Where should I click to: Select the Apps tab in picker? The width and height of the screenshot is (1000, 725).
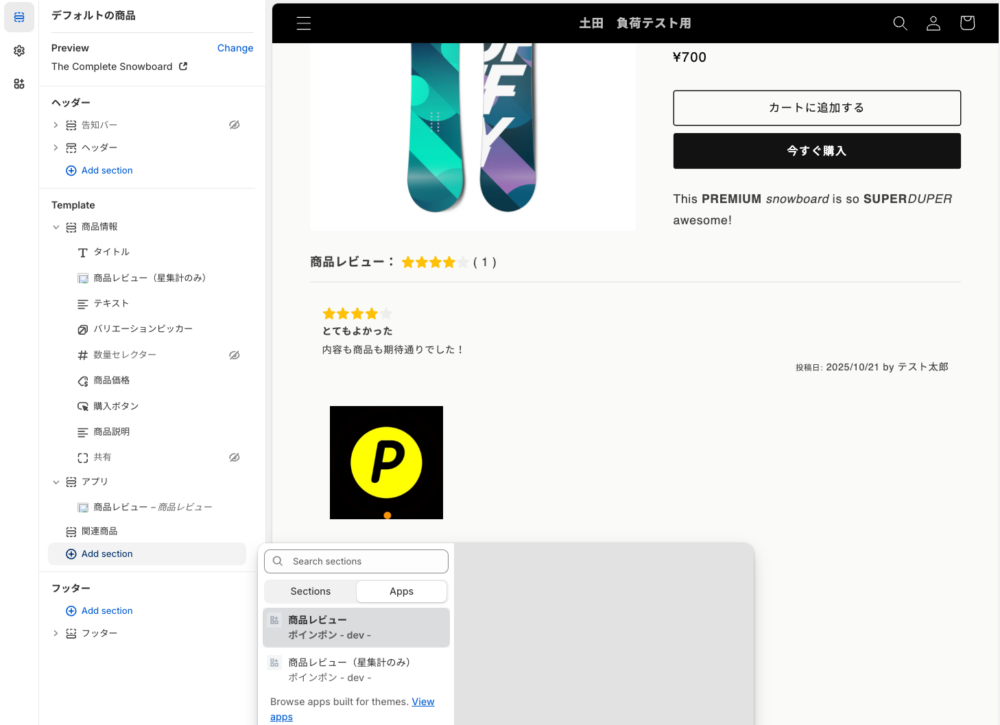[x=401, y=591]
